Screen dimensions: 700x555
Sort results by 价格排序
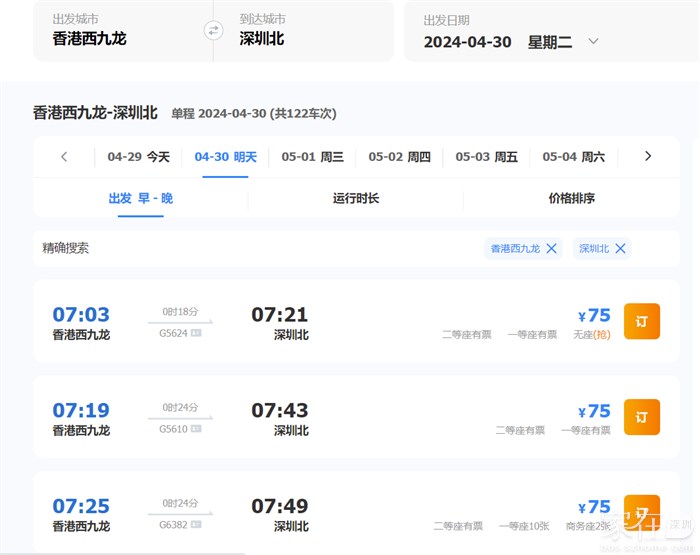(571, 198)
